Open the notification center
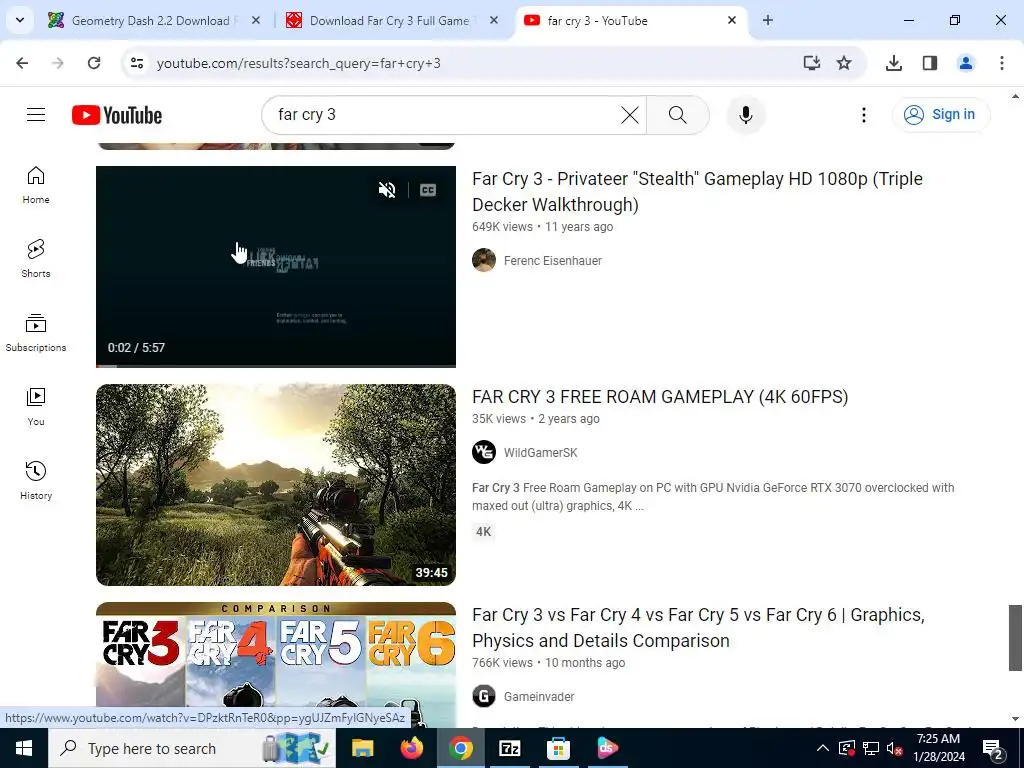This screenshot has height=768, width=1024. coord(993,748)
